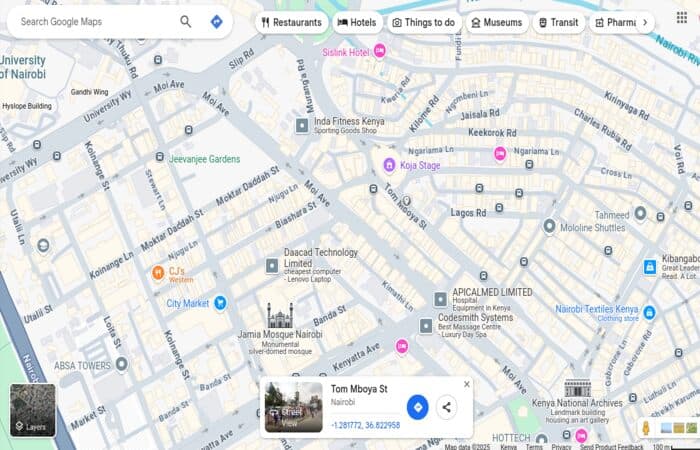Select the City Market shopping pin
700x450 pixels.
(x=220, y=303)
